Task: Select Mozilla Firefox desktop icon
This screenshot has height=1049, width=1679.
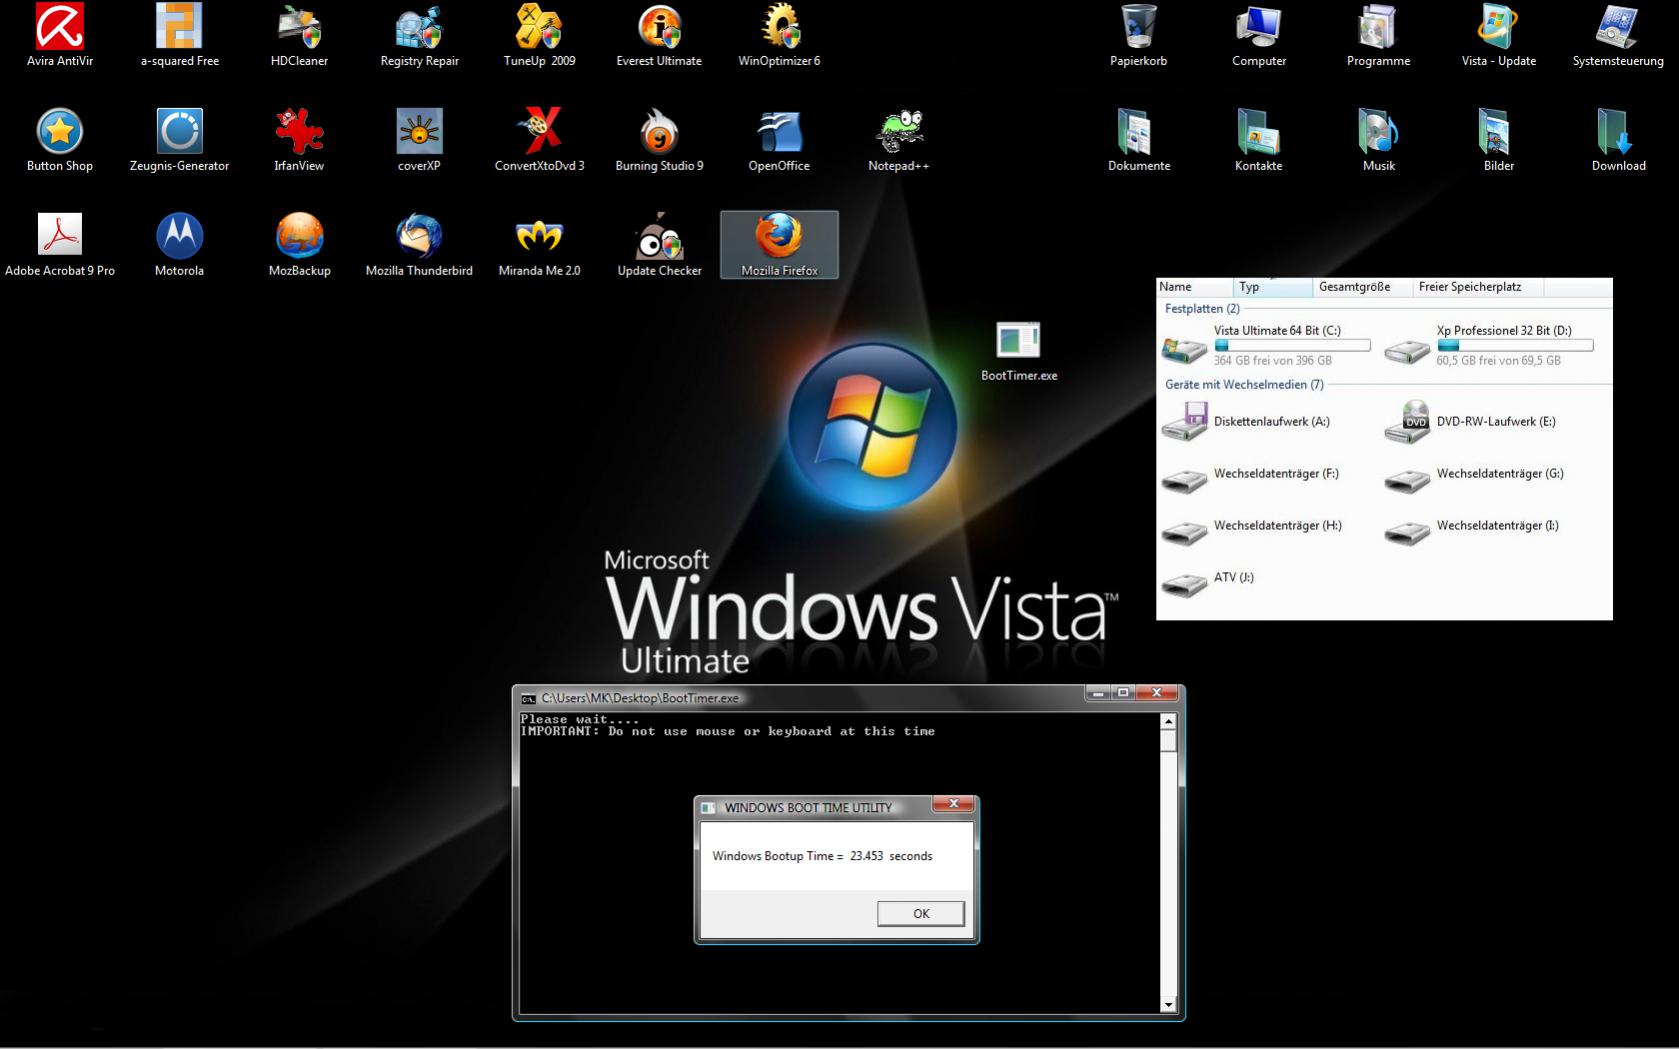Action: tap(779, 245)
